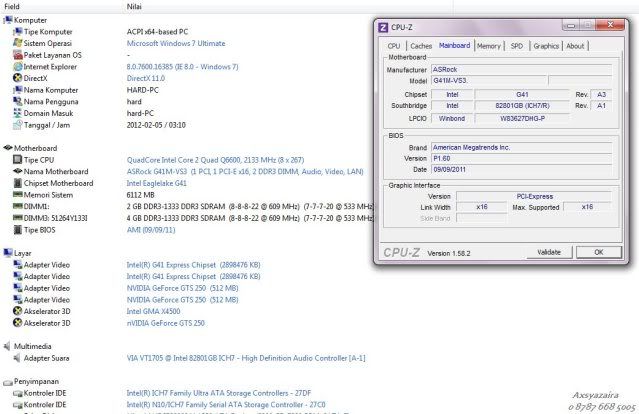Click the Tipe CPU icon
The image size is (639, 414).
click(x=18, y=160)
